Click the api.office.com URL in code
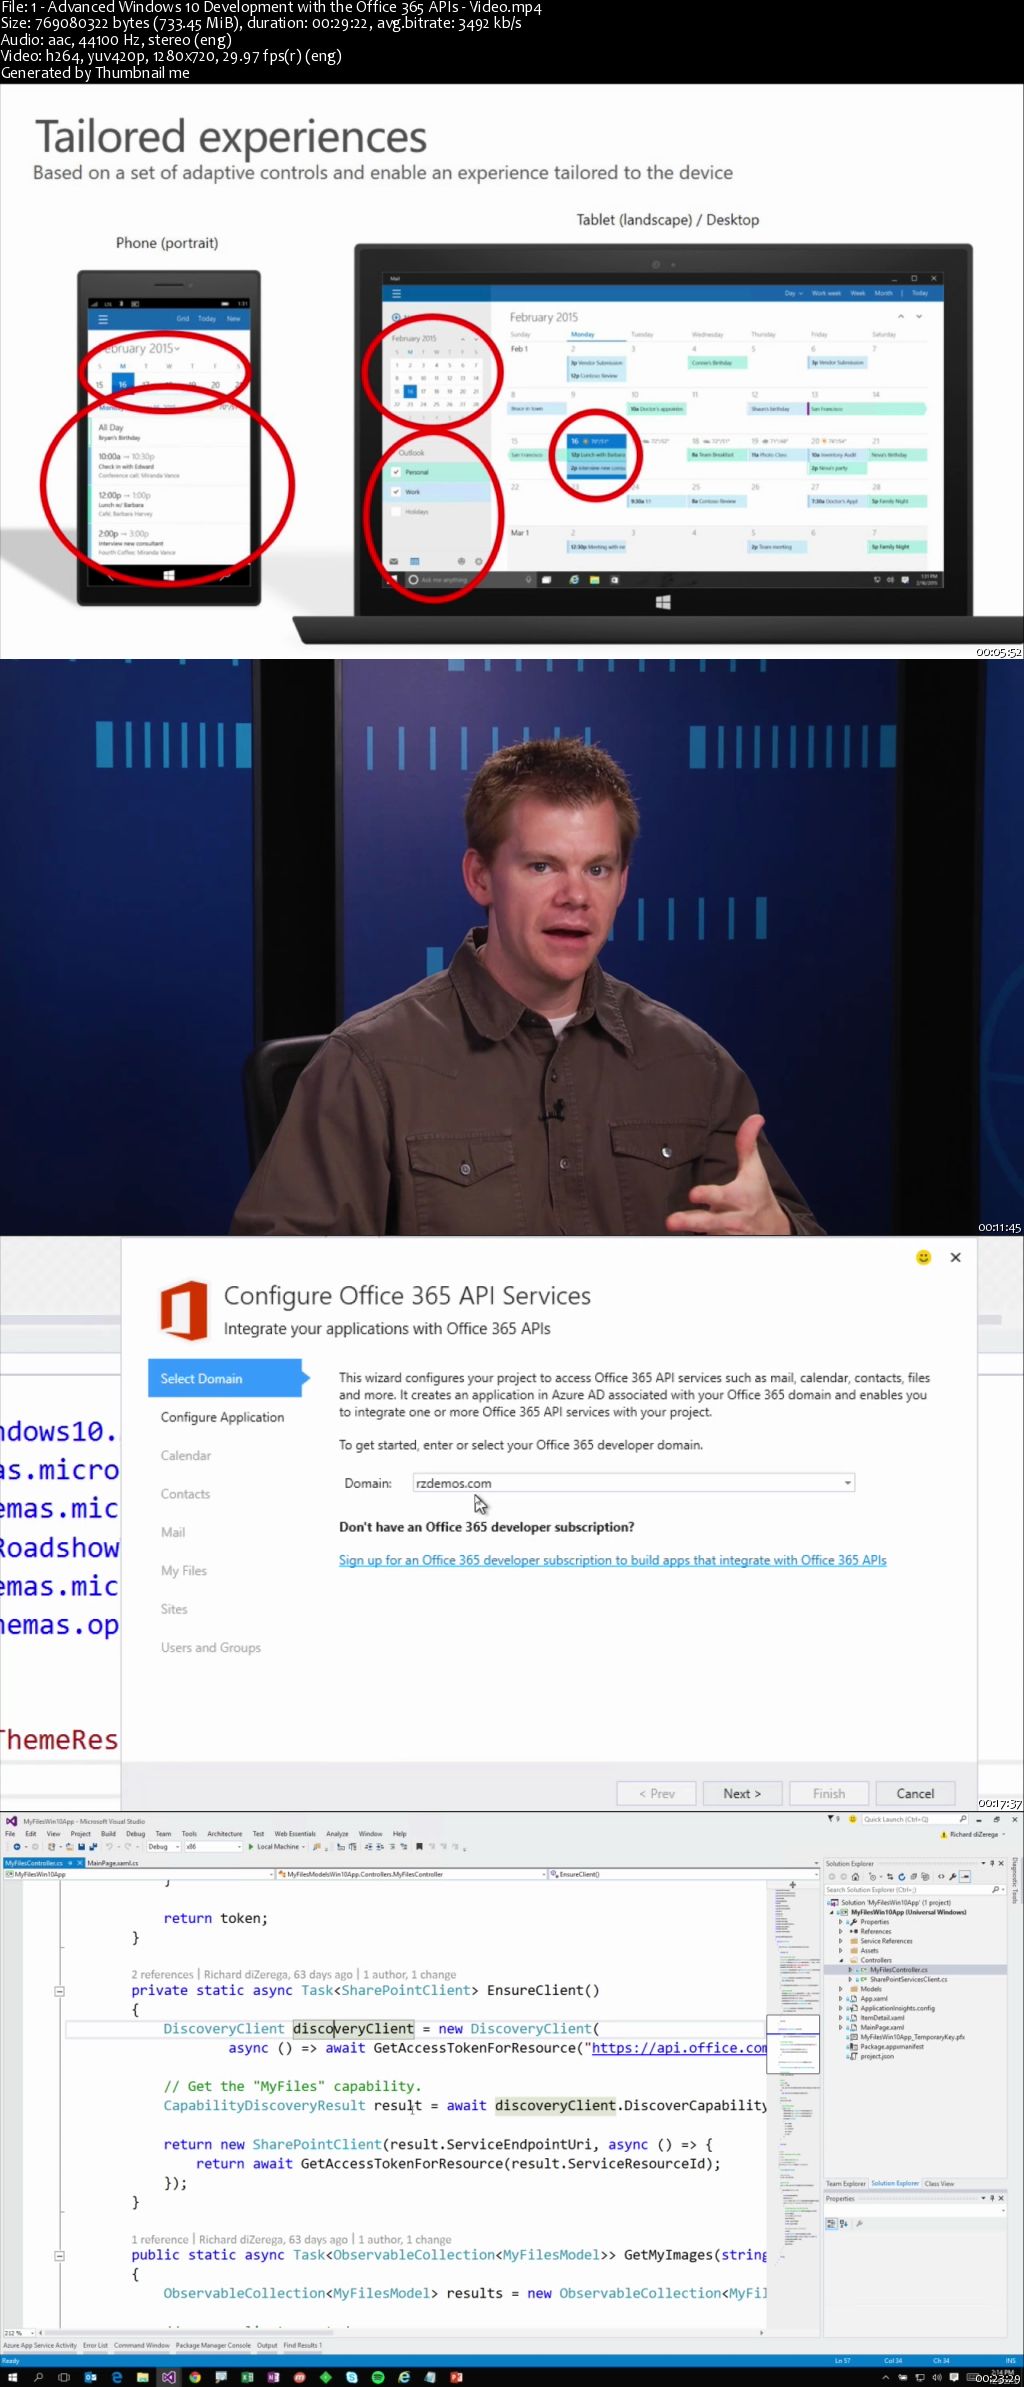The image size is (1024, 2387). coord(679,2048)
